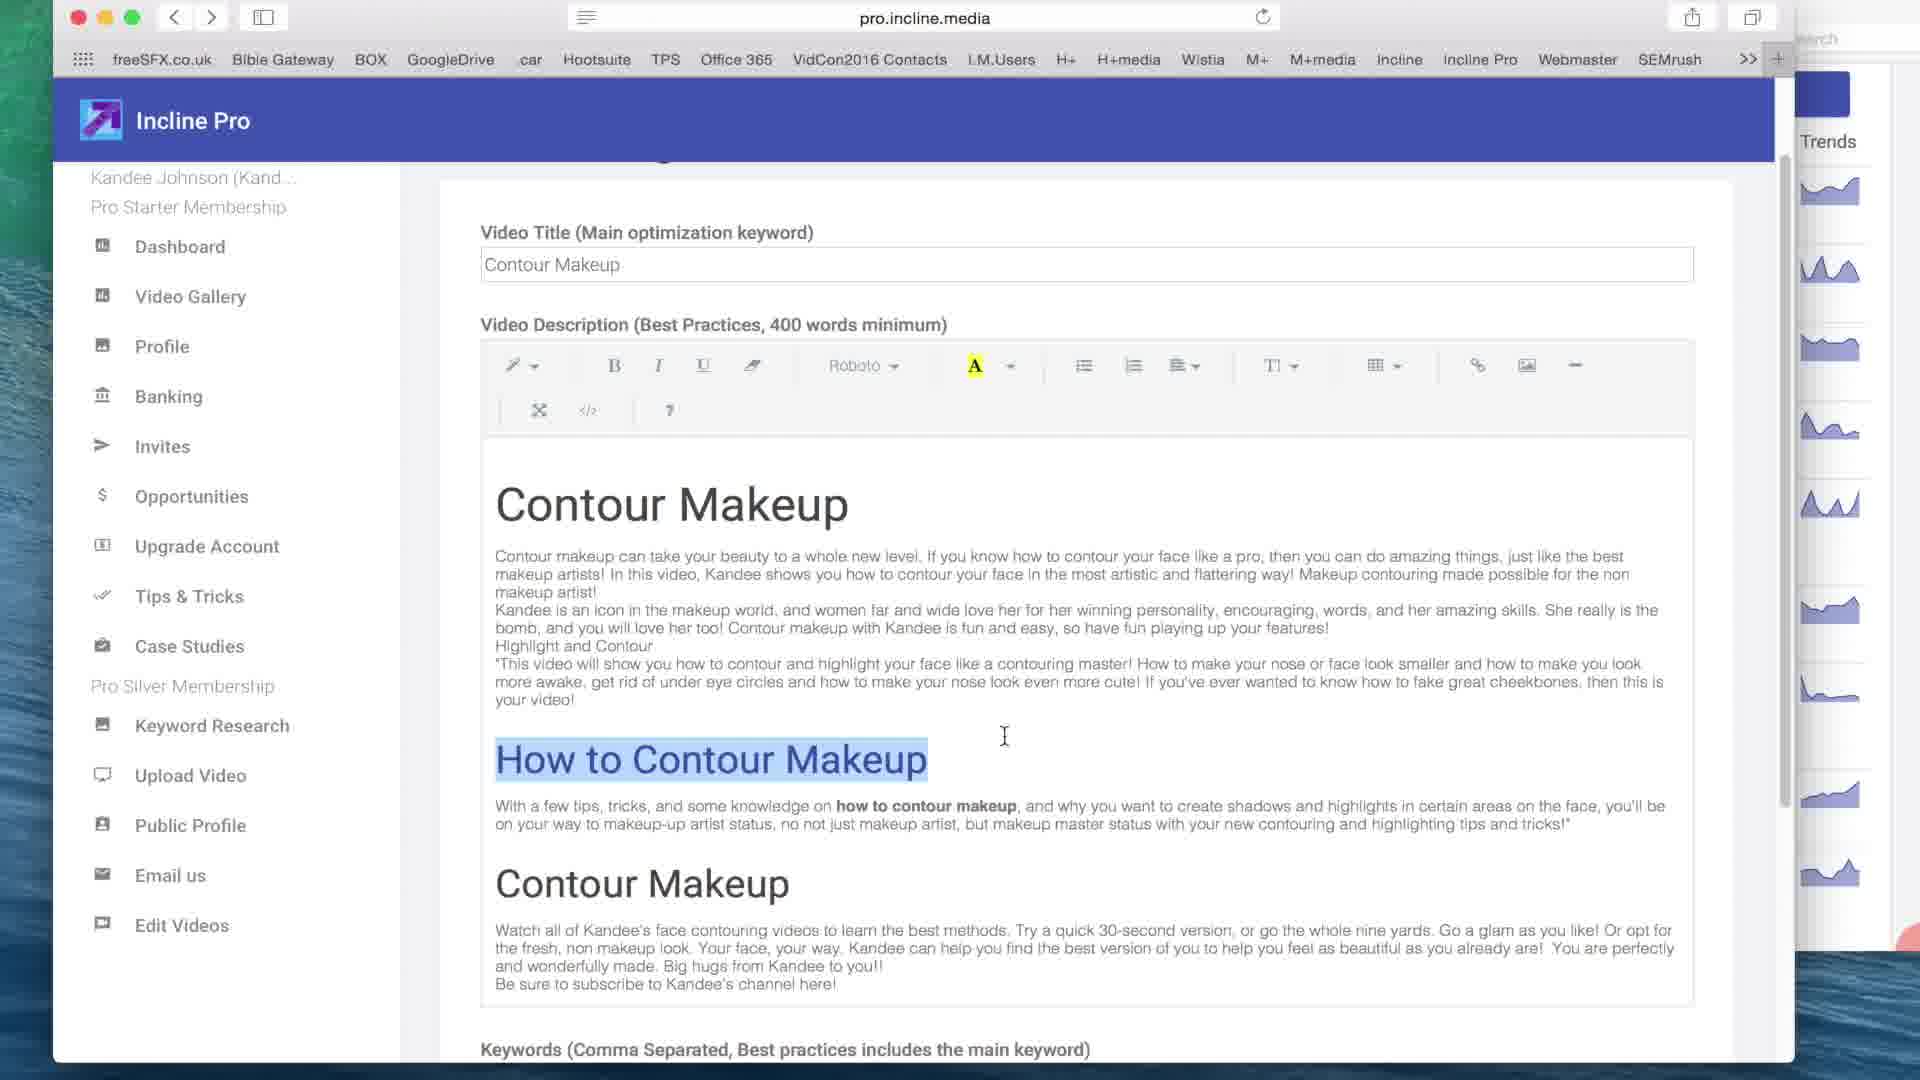Click the pro.incline.media address bar

[924, 18]
